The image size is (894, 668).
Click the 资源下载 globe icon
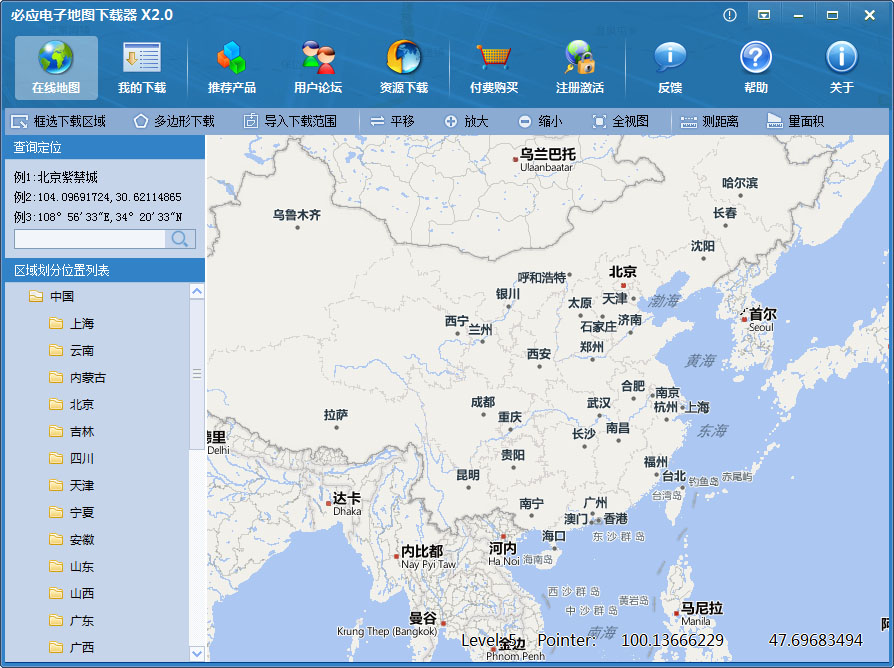(x=404, y=67)
